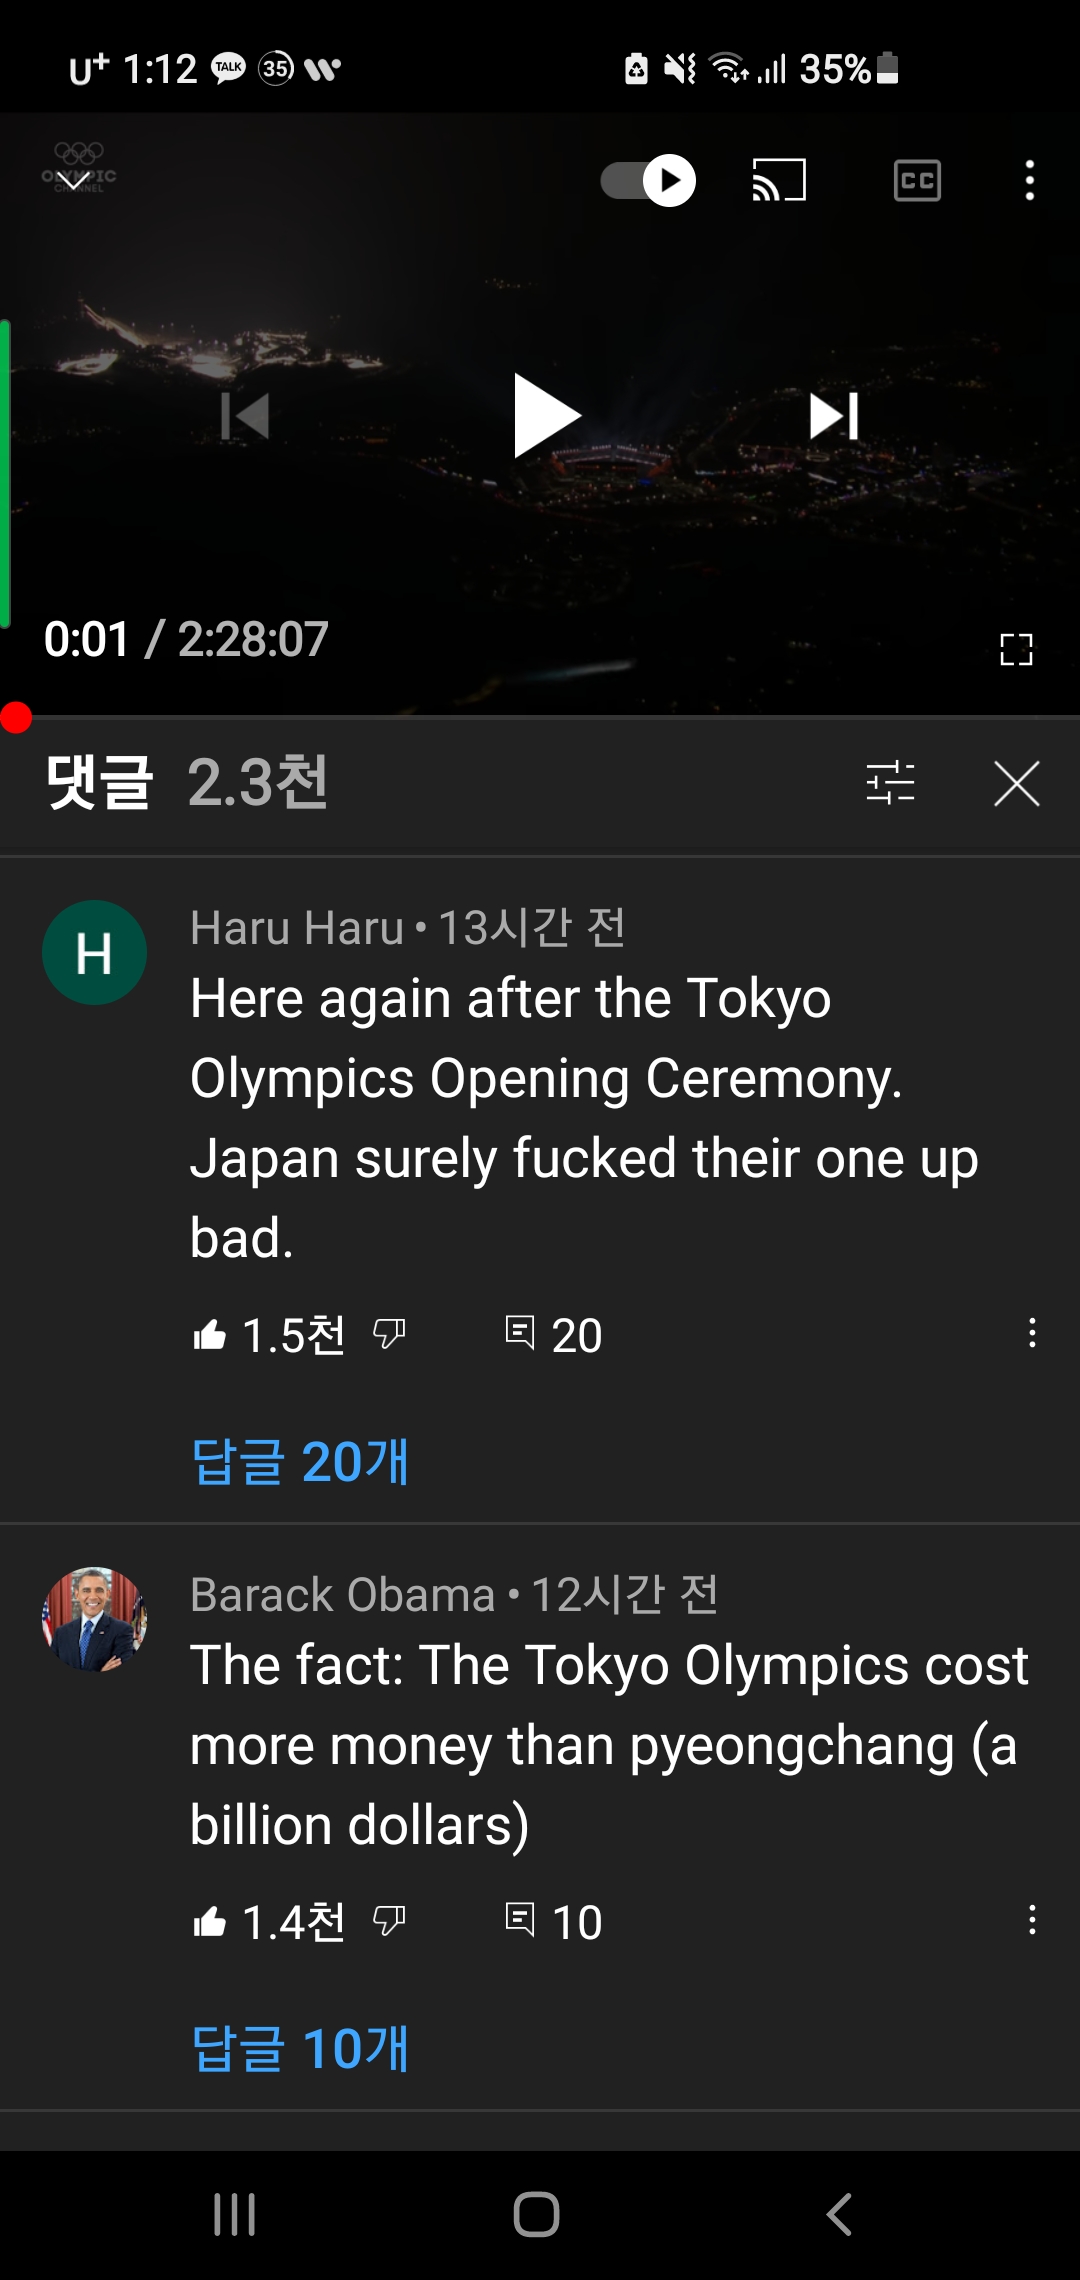
Task: Like Haru Haru's comment
Action: click(209, 1334)
